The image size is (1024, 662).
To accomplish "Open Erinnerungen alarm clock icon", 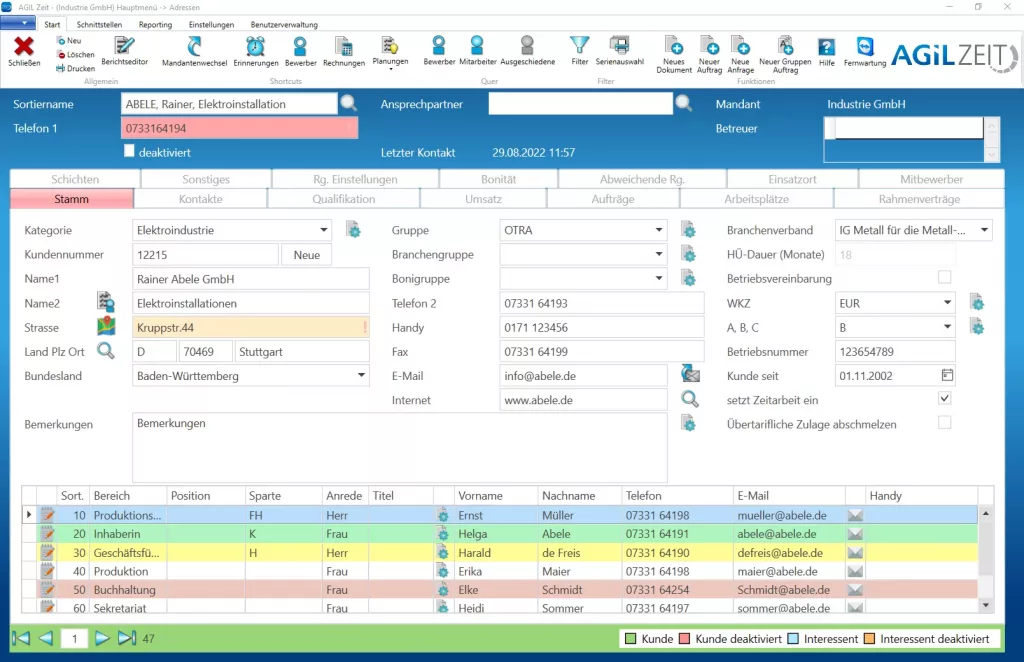I will point(256,46).
